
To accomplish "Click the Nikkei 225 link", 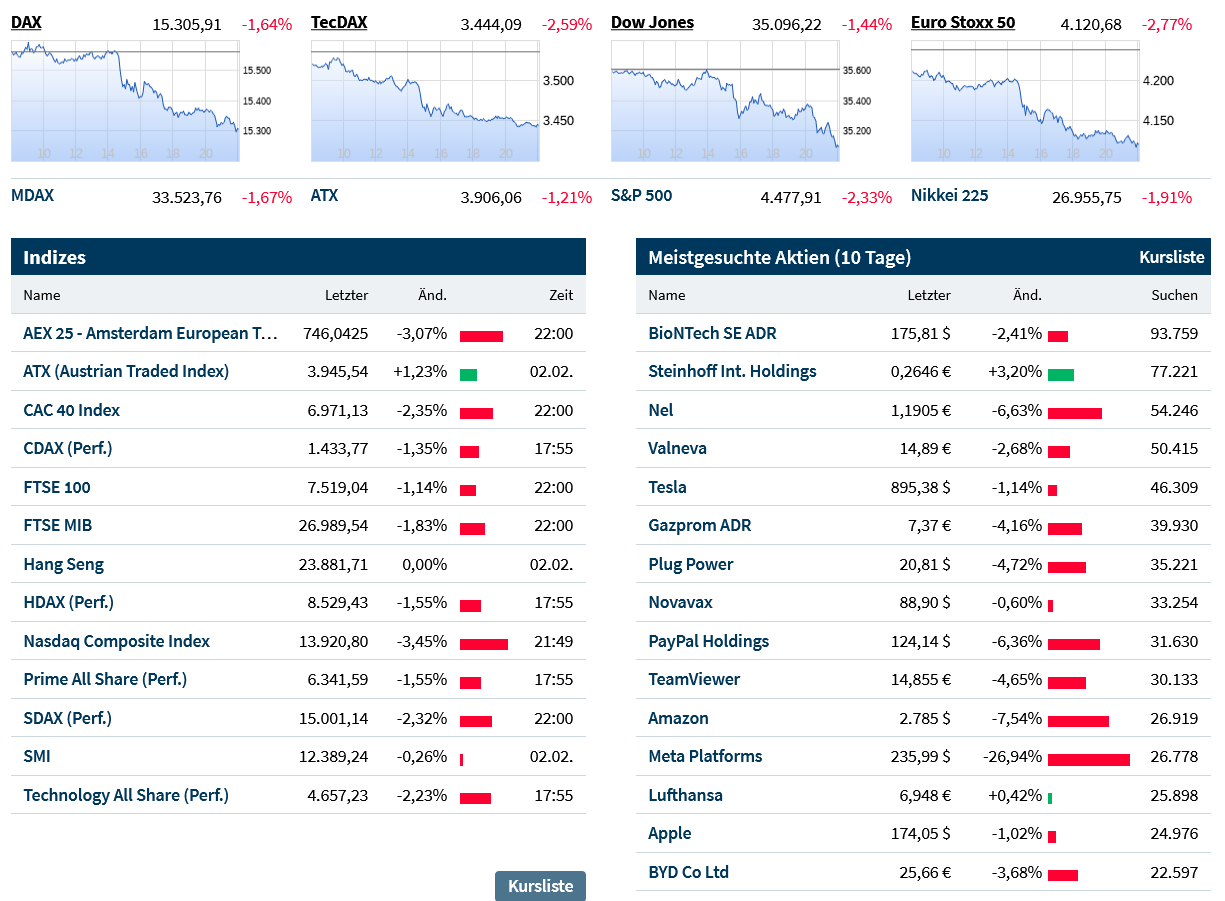I will pyautogui.click(x=949, y=196).
